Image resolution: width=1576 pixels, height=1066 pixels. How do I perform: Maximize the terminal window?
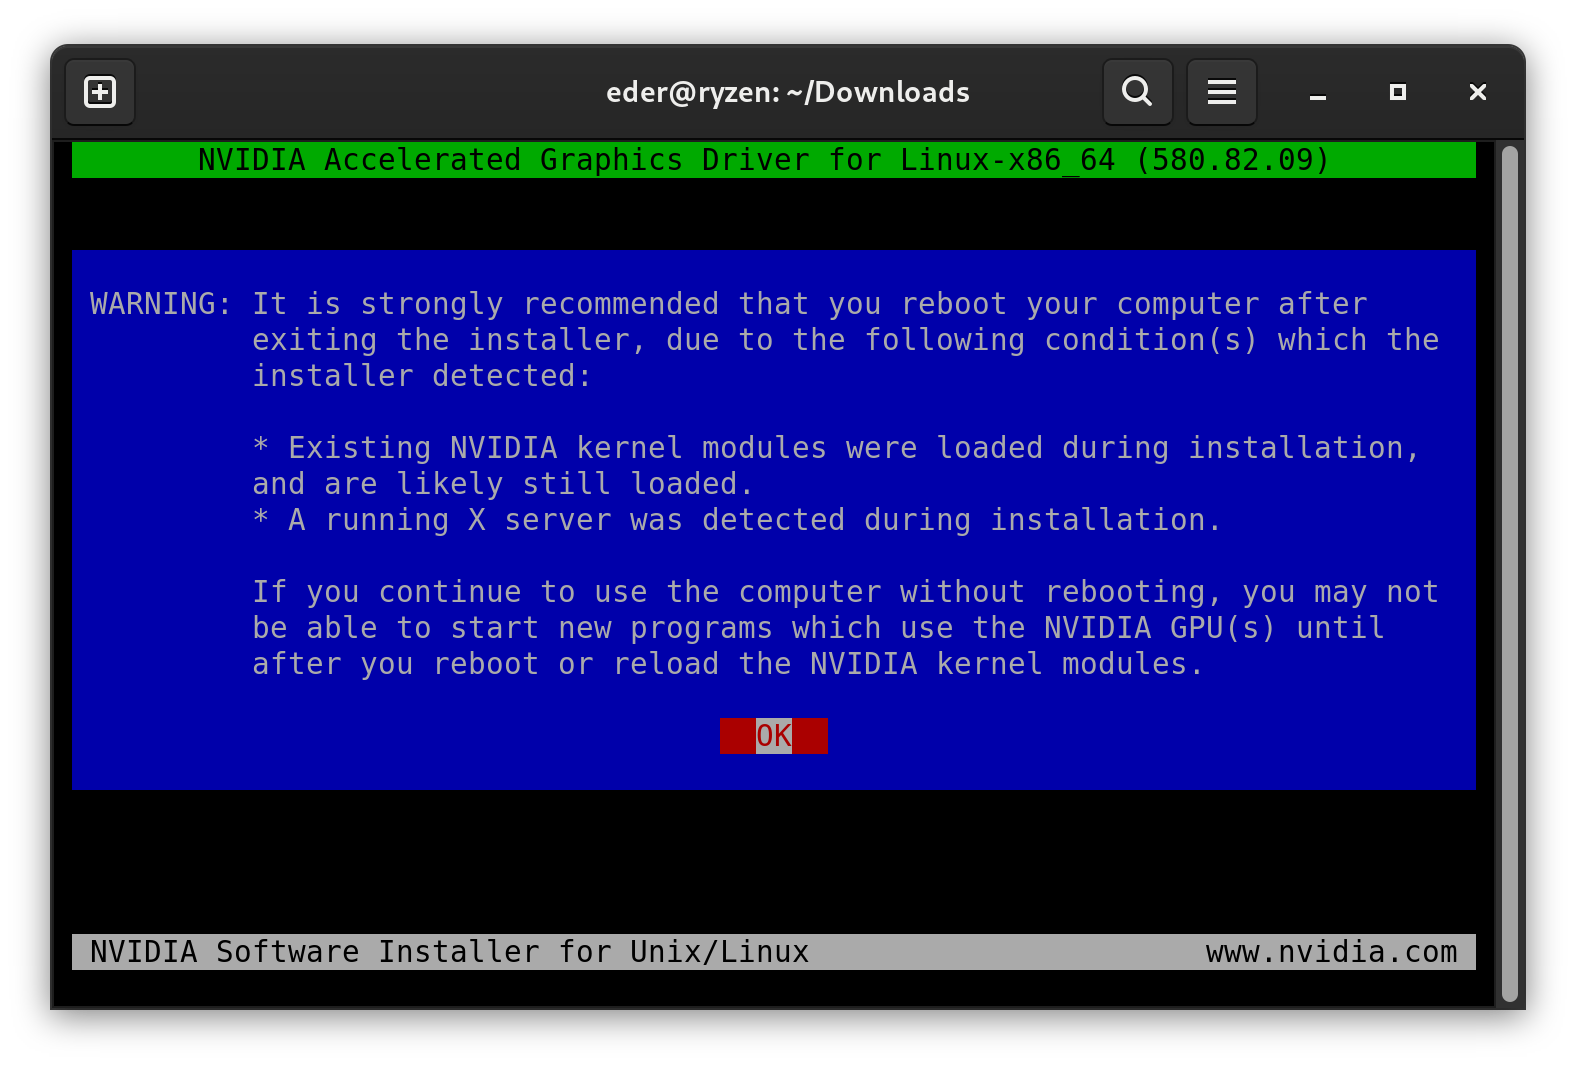click(1397, 92)
